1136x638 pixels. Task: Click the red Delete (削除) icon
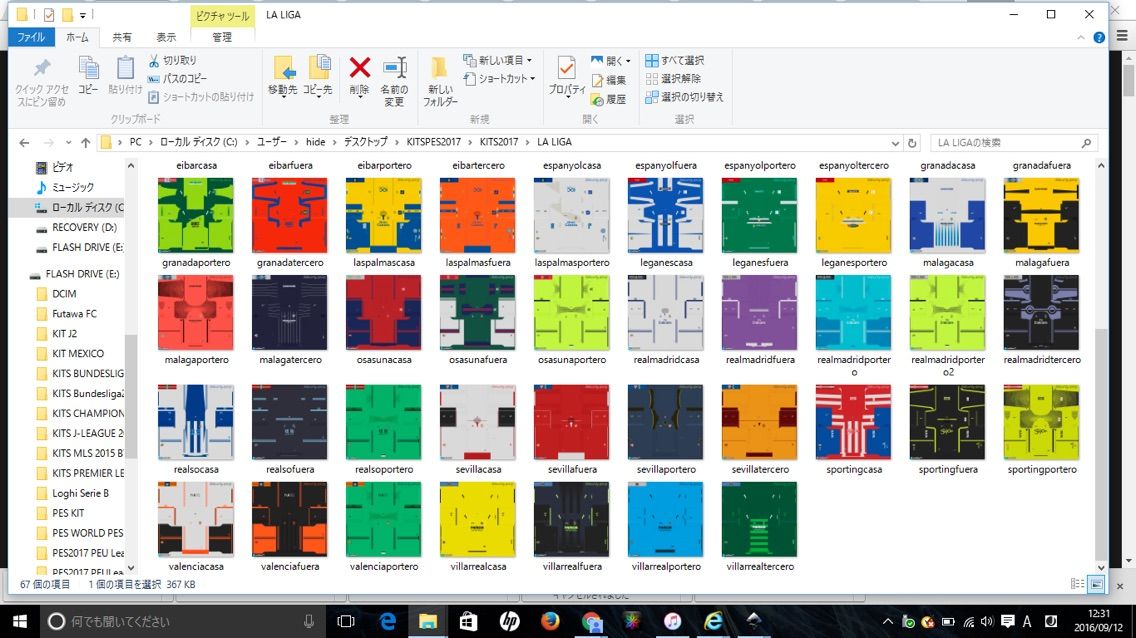pyautogui.click(x=359, y=67)
